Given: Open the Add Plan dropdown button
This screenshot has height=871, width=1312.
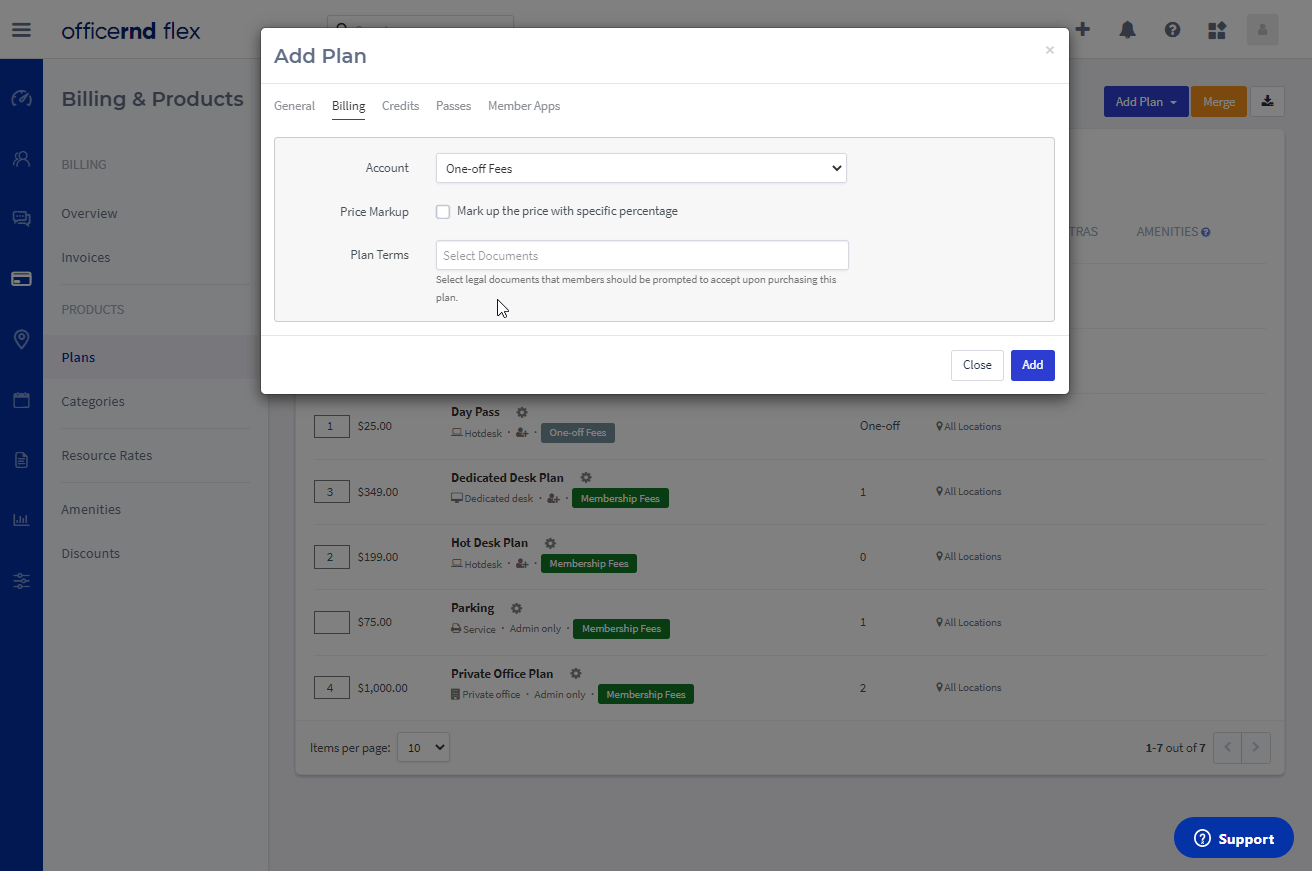Looking at the screenshot, I should 1145,101.
